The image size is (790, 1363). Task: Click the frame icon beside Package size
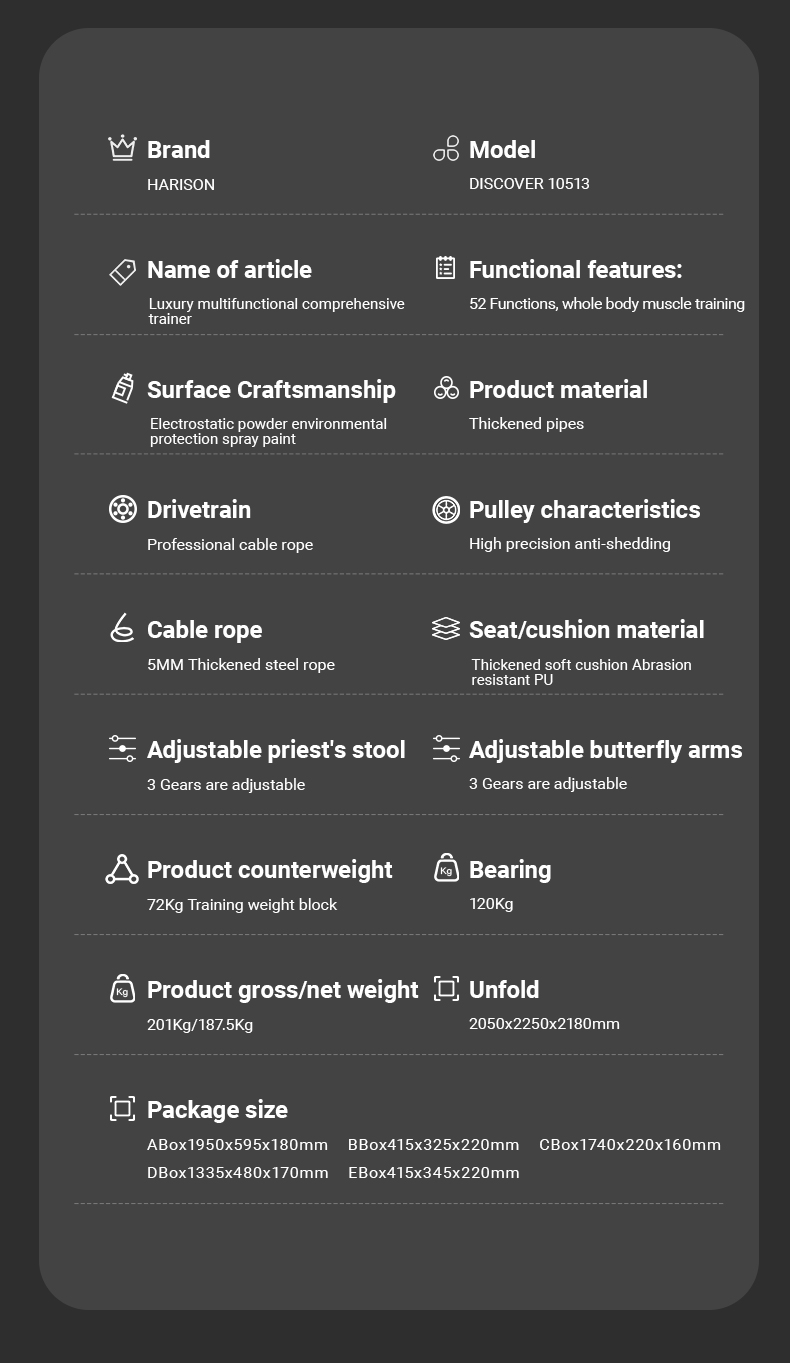pos(122,1108)
